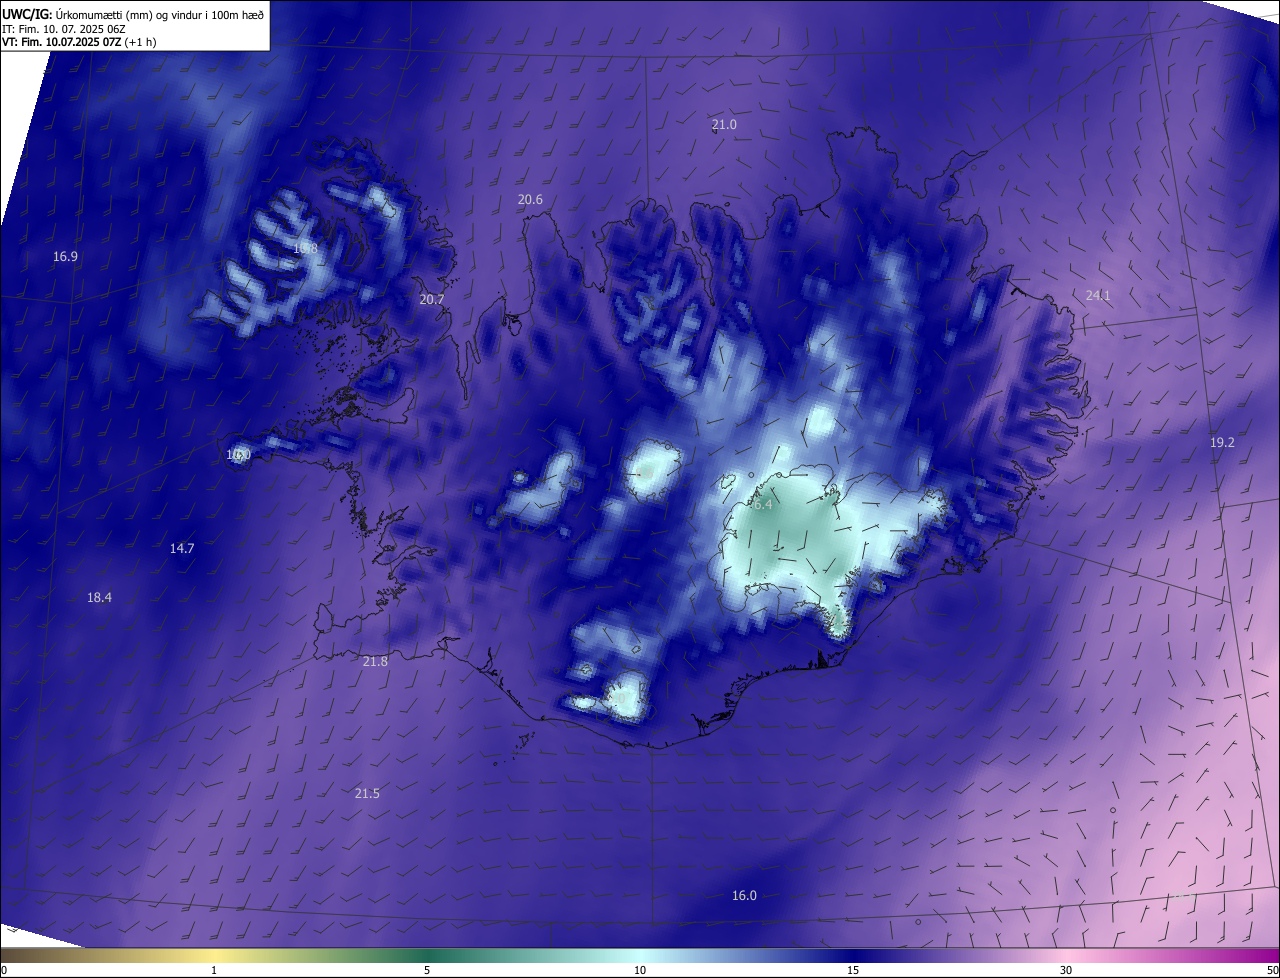Click the title 'UWC/IG: Úrkomumætti (mm) og vindur'
Screen dimensions: 1280x978
click(x=133, y=14)
